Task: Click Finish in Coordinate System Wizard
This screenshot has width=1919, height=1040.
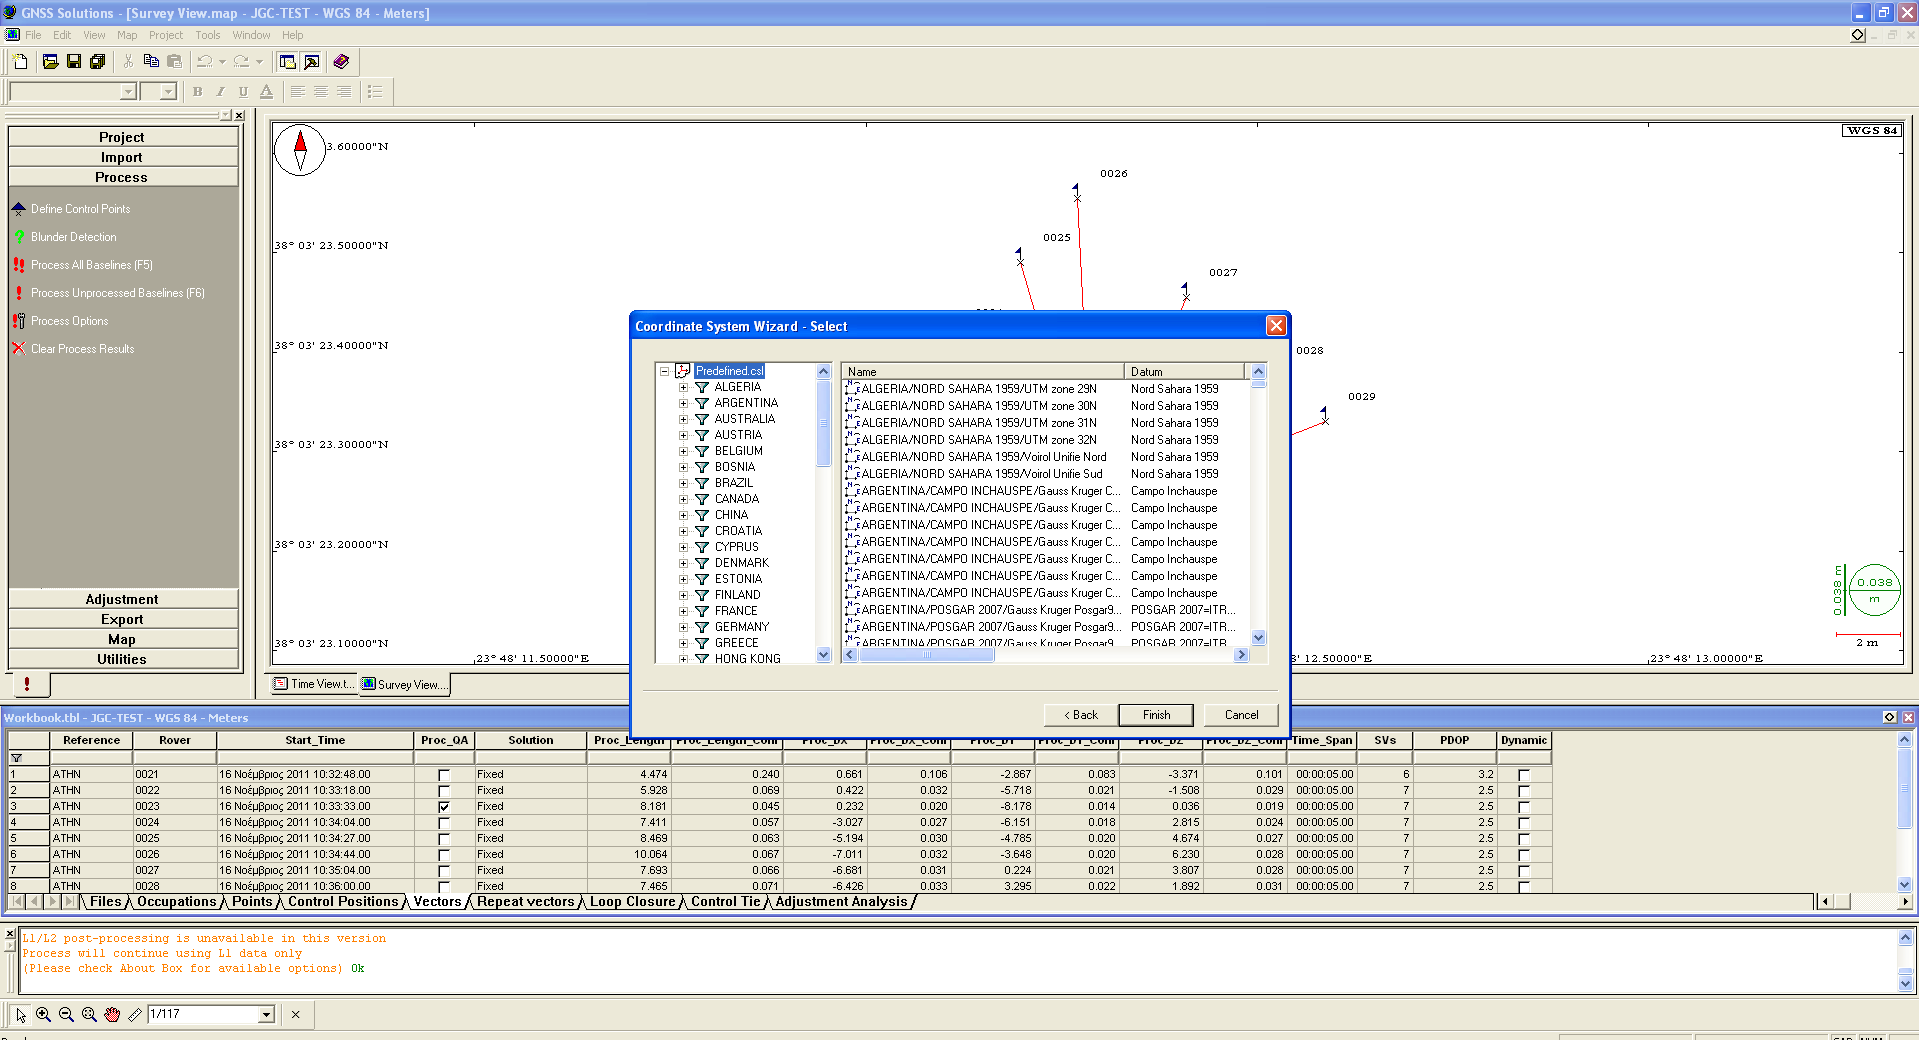Action: click(1156, 715)
